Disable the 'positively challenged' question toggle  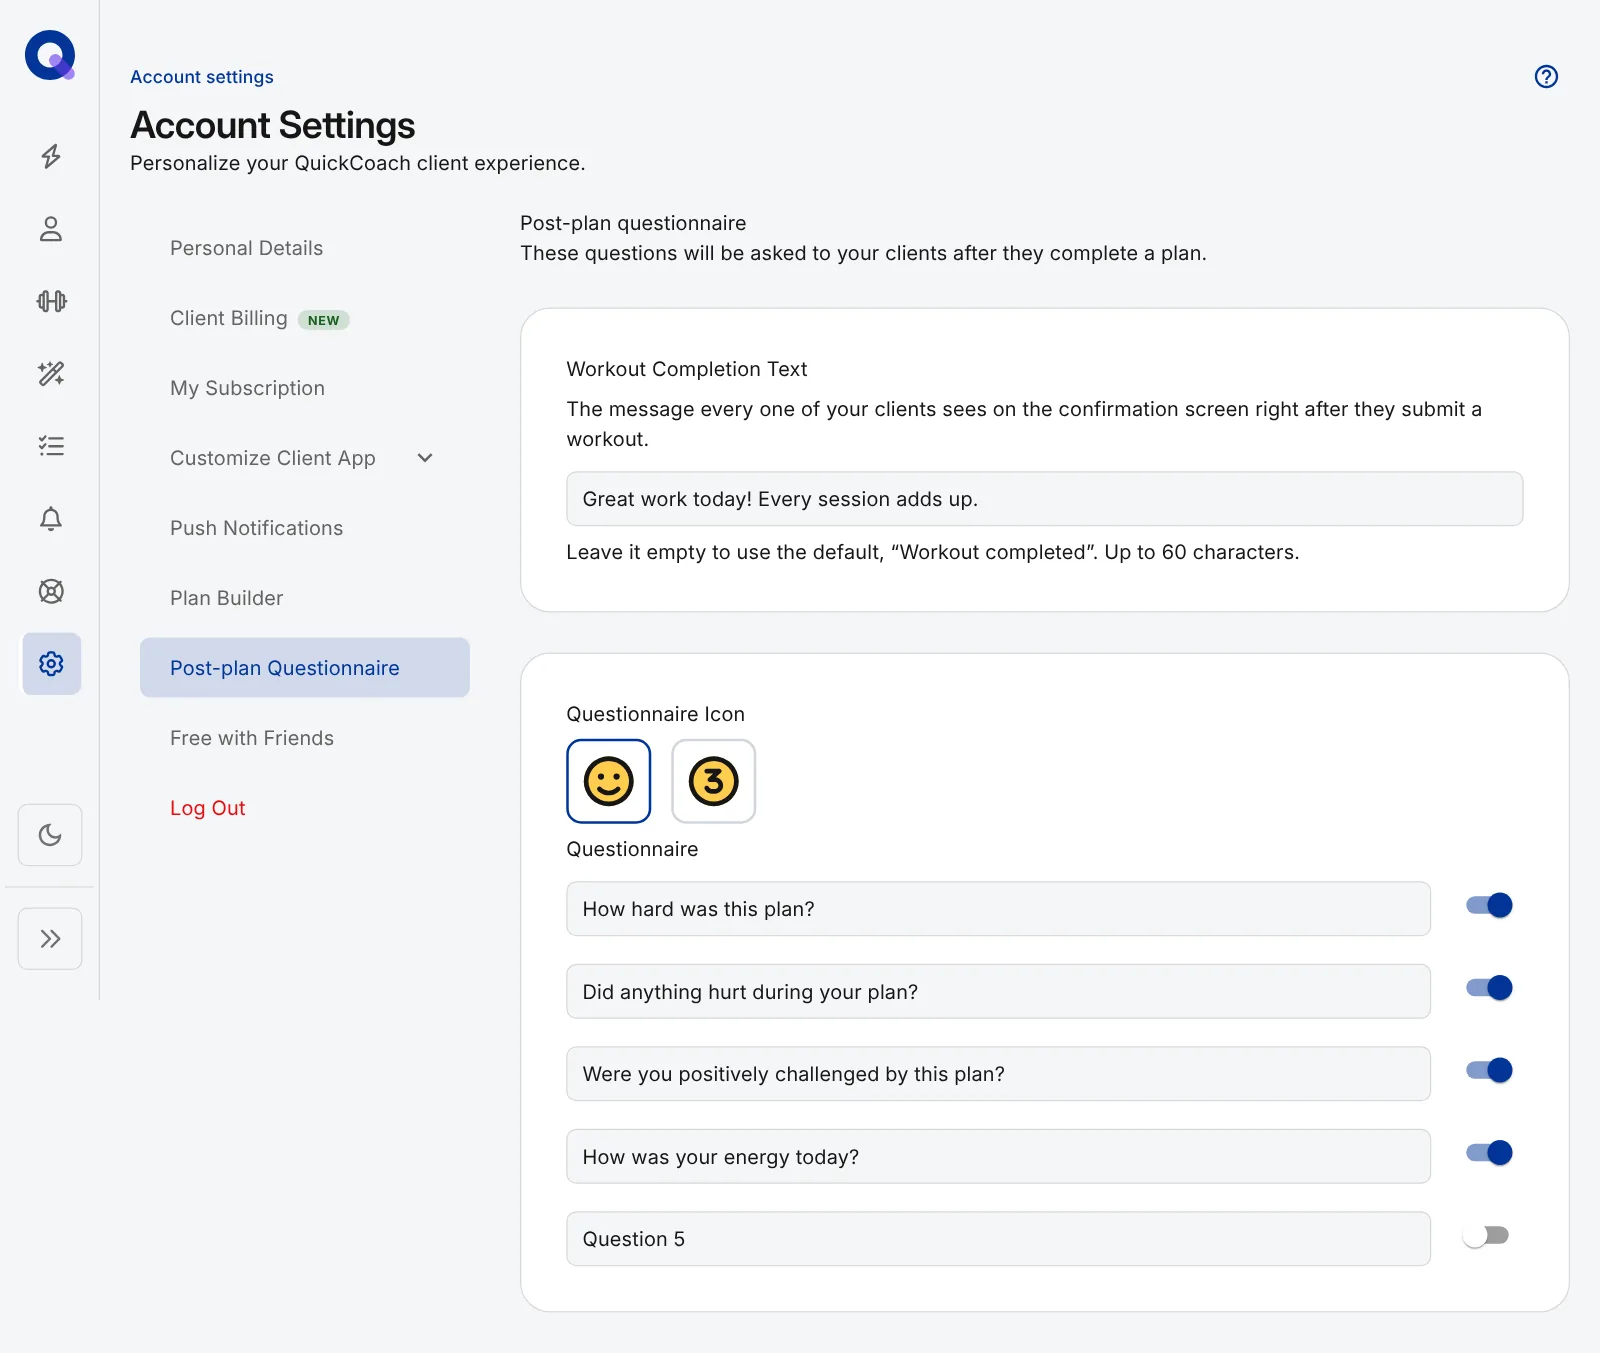coord(1489,1071)
